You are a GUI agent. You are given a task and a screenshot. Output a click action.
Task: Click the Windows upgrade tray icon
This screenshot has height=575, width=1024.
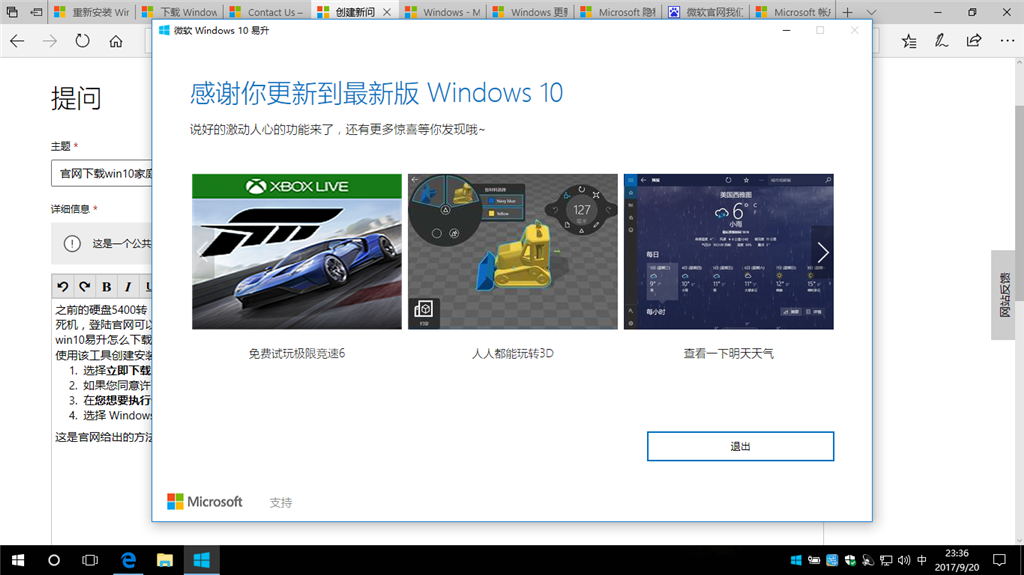pos(796,560)
